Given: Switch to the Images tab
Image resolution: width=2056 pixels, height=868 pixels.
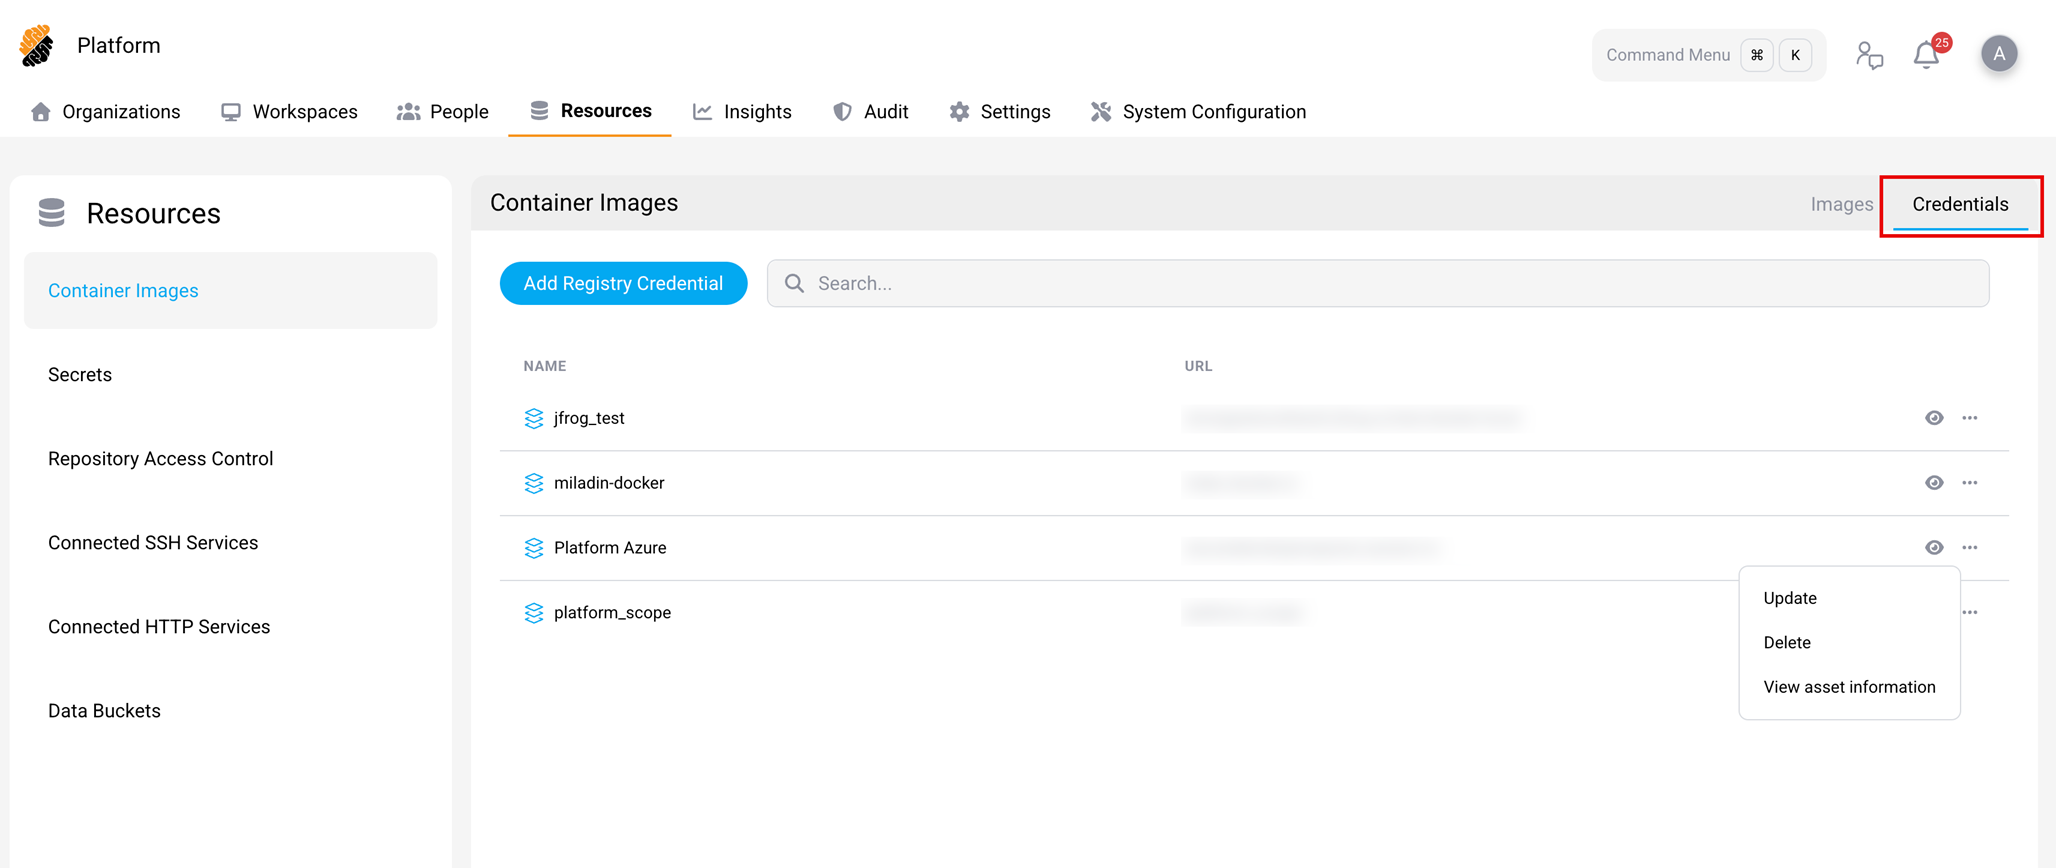Looking at the screenshot, I should [x=1841, y=205].
